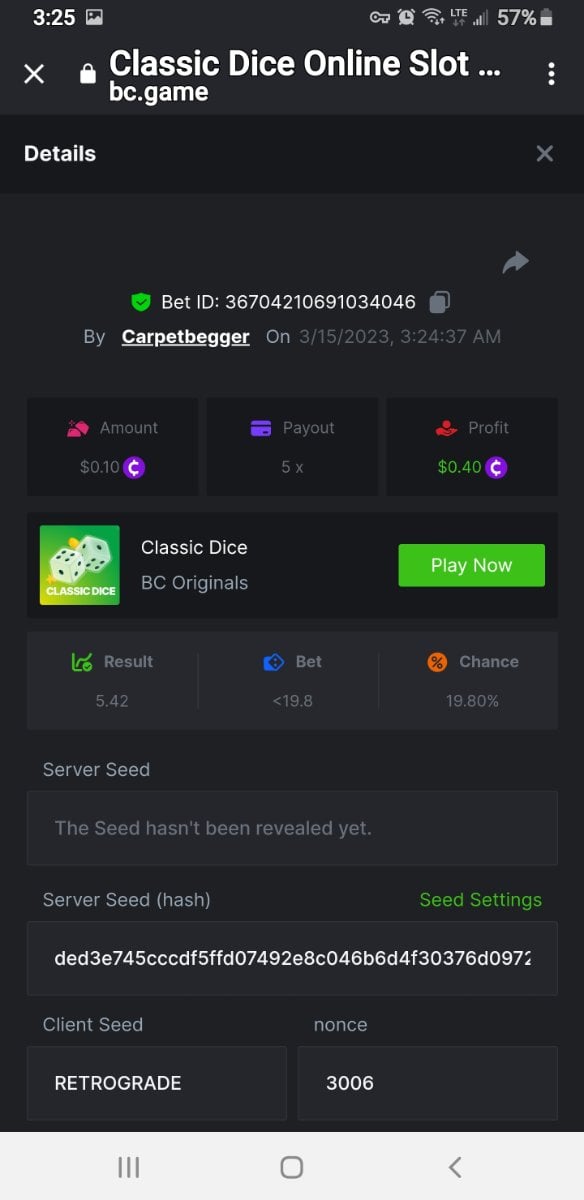Screen dimensions: 584x1200
Task: Open Carpetbegger's user profile
Action: (x=185, y=337)
